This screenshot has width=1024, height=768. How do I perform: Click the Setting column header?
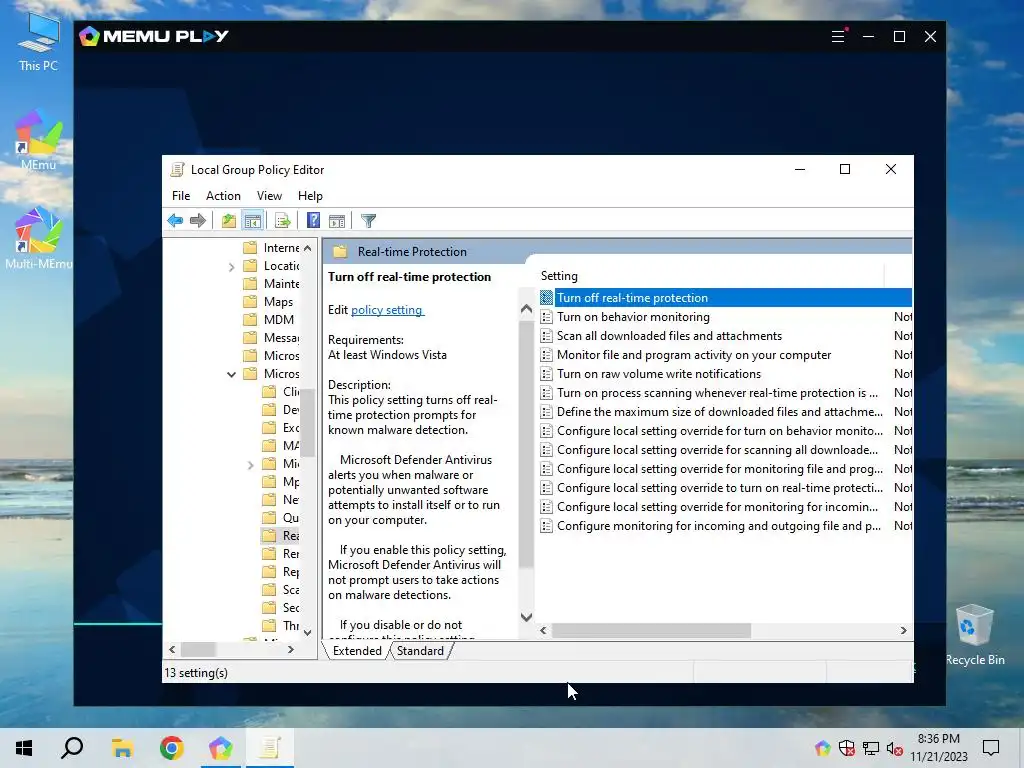coord(711,276)
